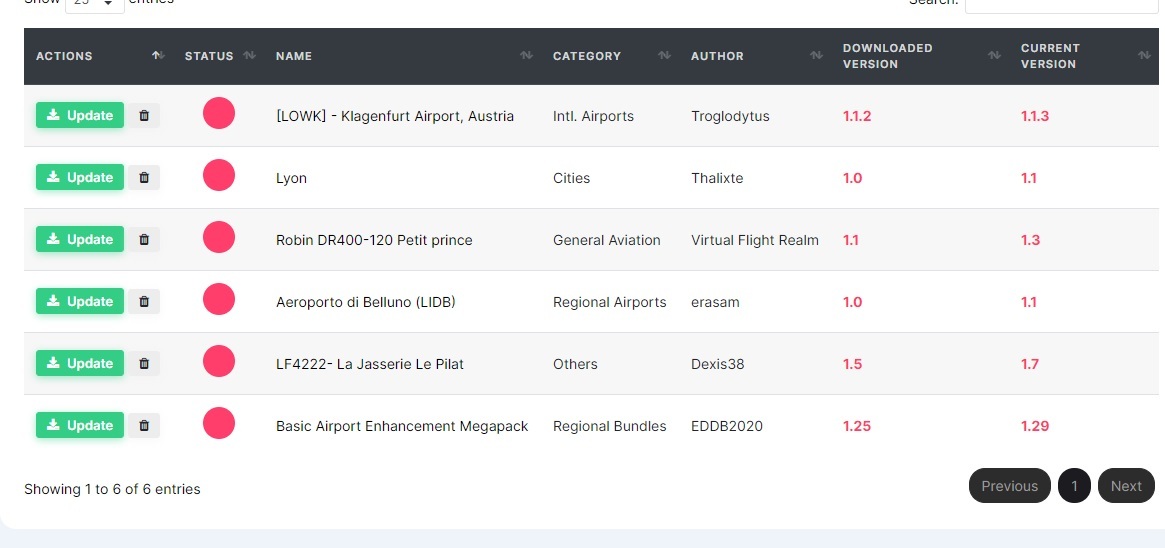Trash the Basic Airport Enhancement Megapack entry

point(144,426)
